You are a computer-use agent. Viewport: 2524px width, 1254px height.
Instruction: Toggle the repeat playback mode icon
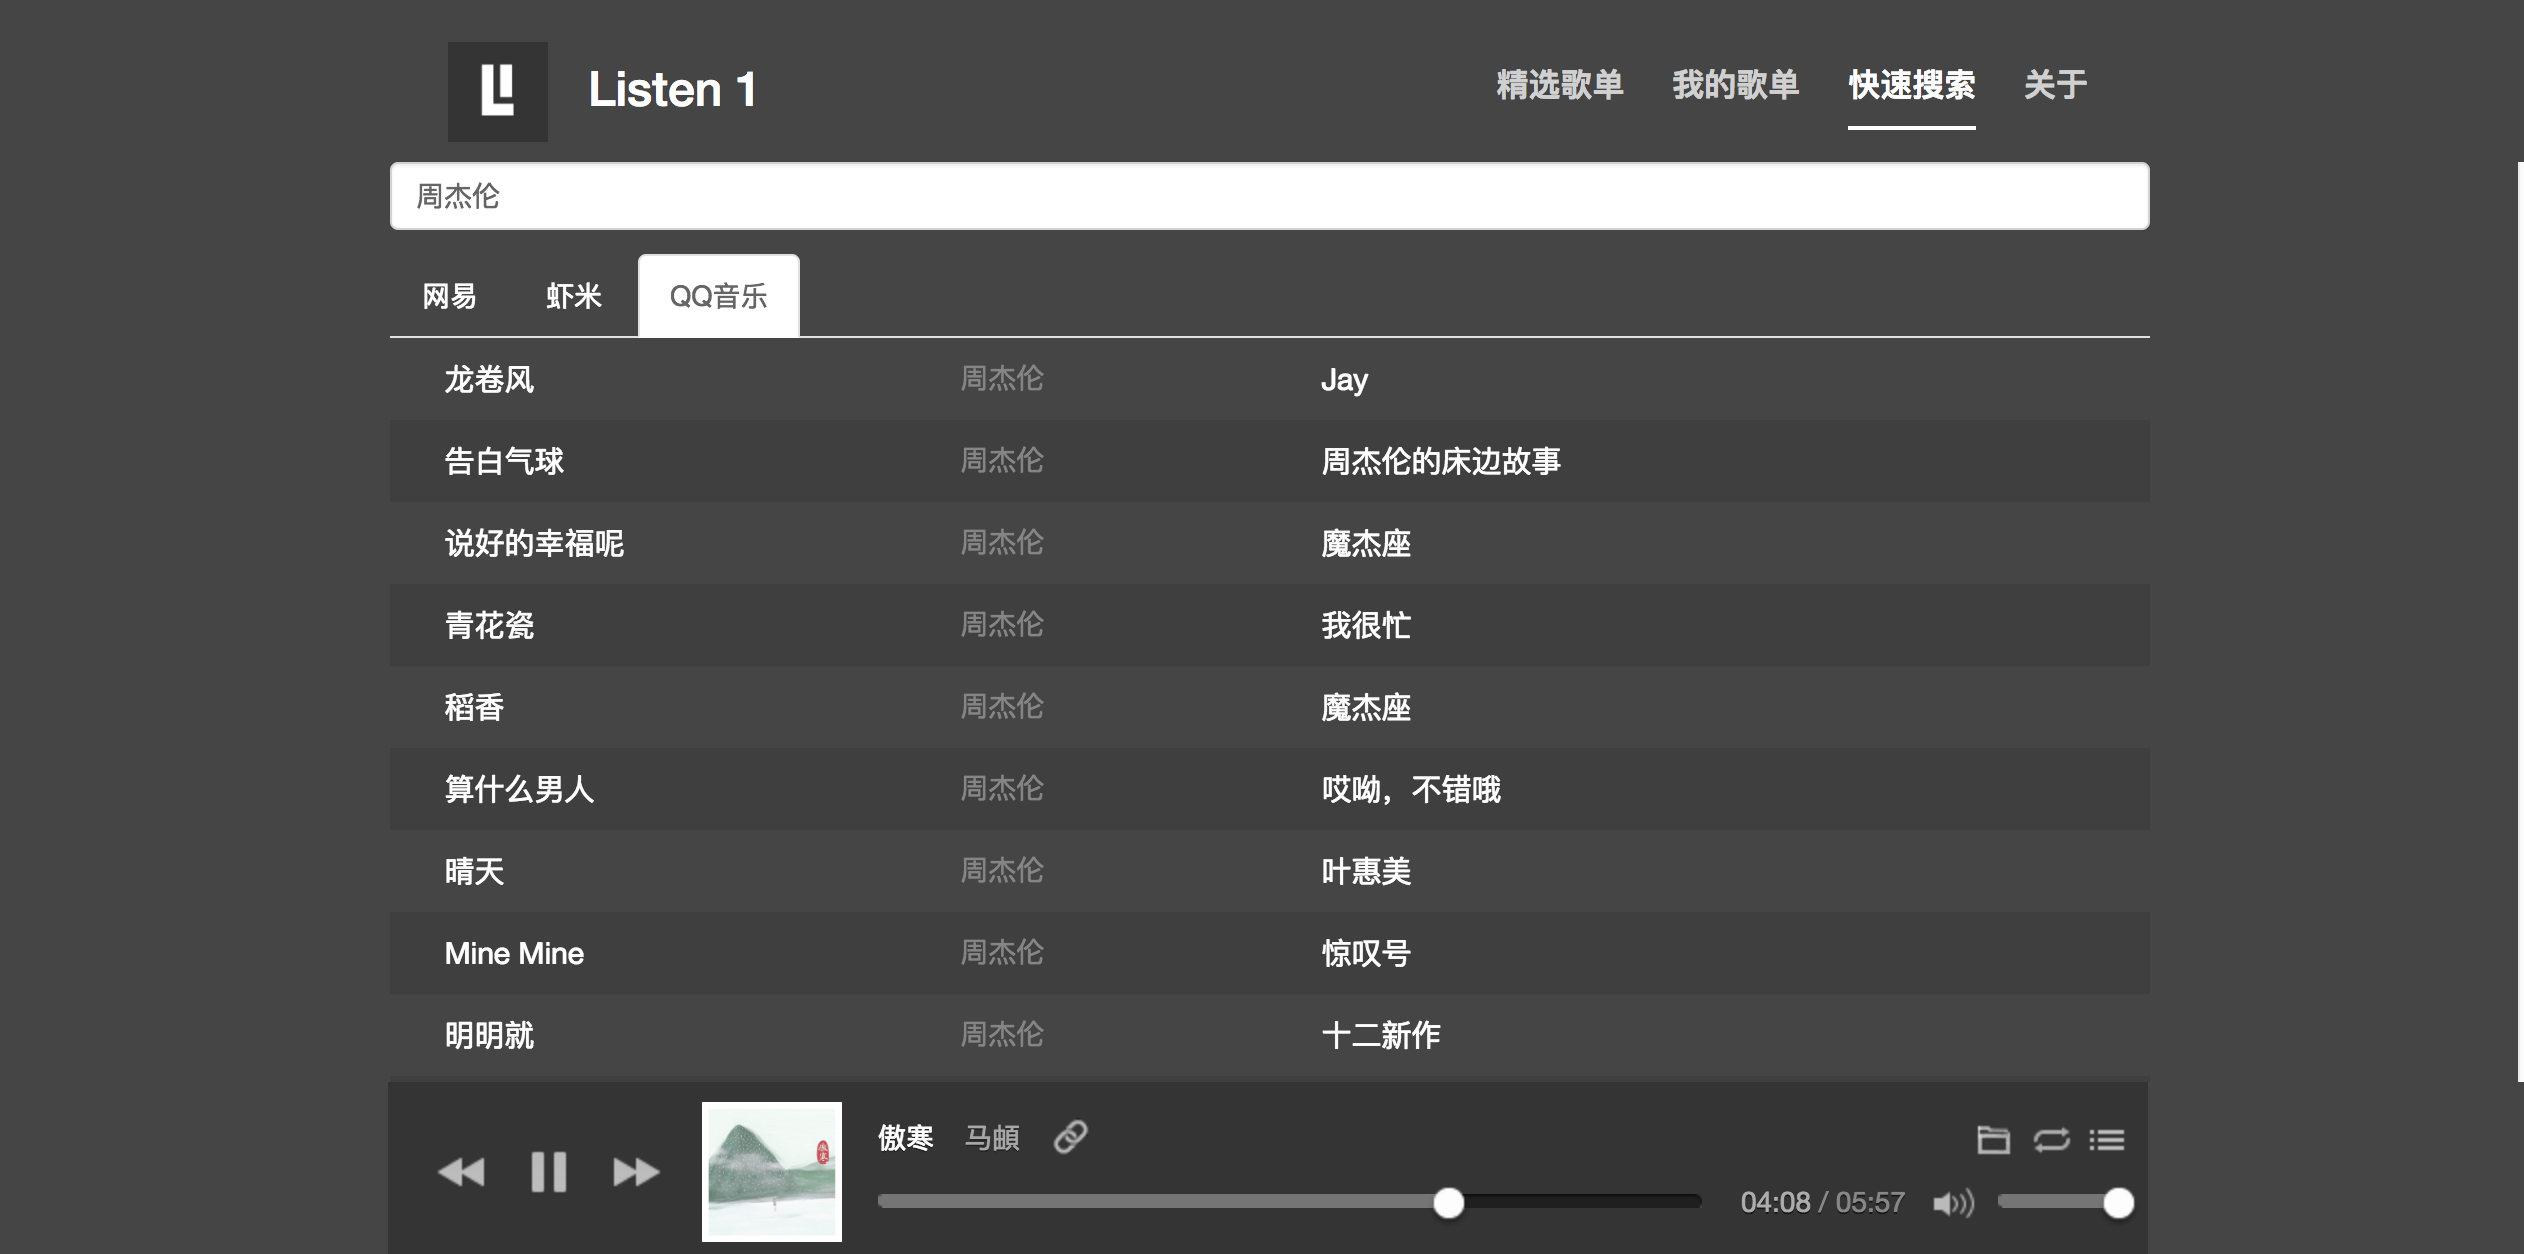(x=2050, y=1139)
